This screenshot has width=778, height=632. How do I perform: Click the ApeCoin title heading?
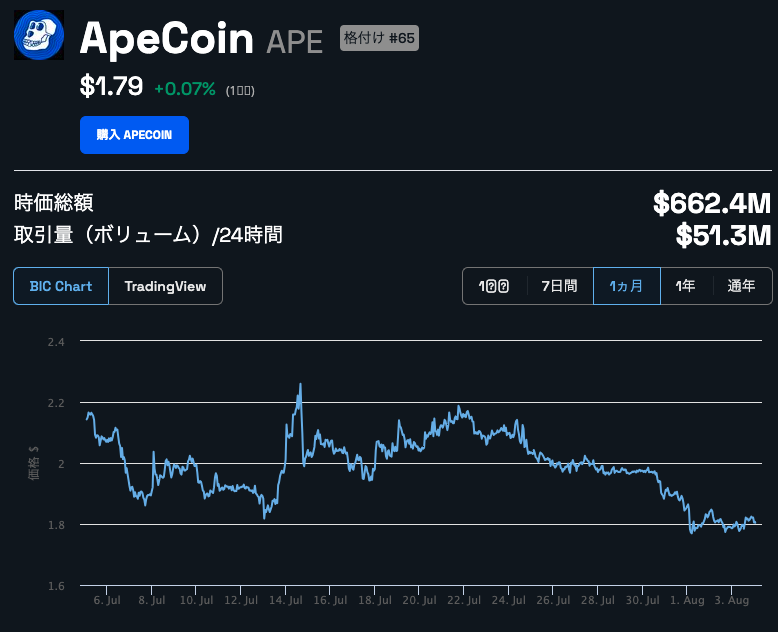click(166, 39)
